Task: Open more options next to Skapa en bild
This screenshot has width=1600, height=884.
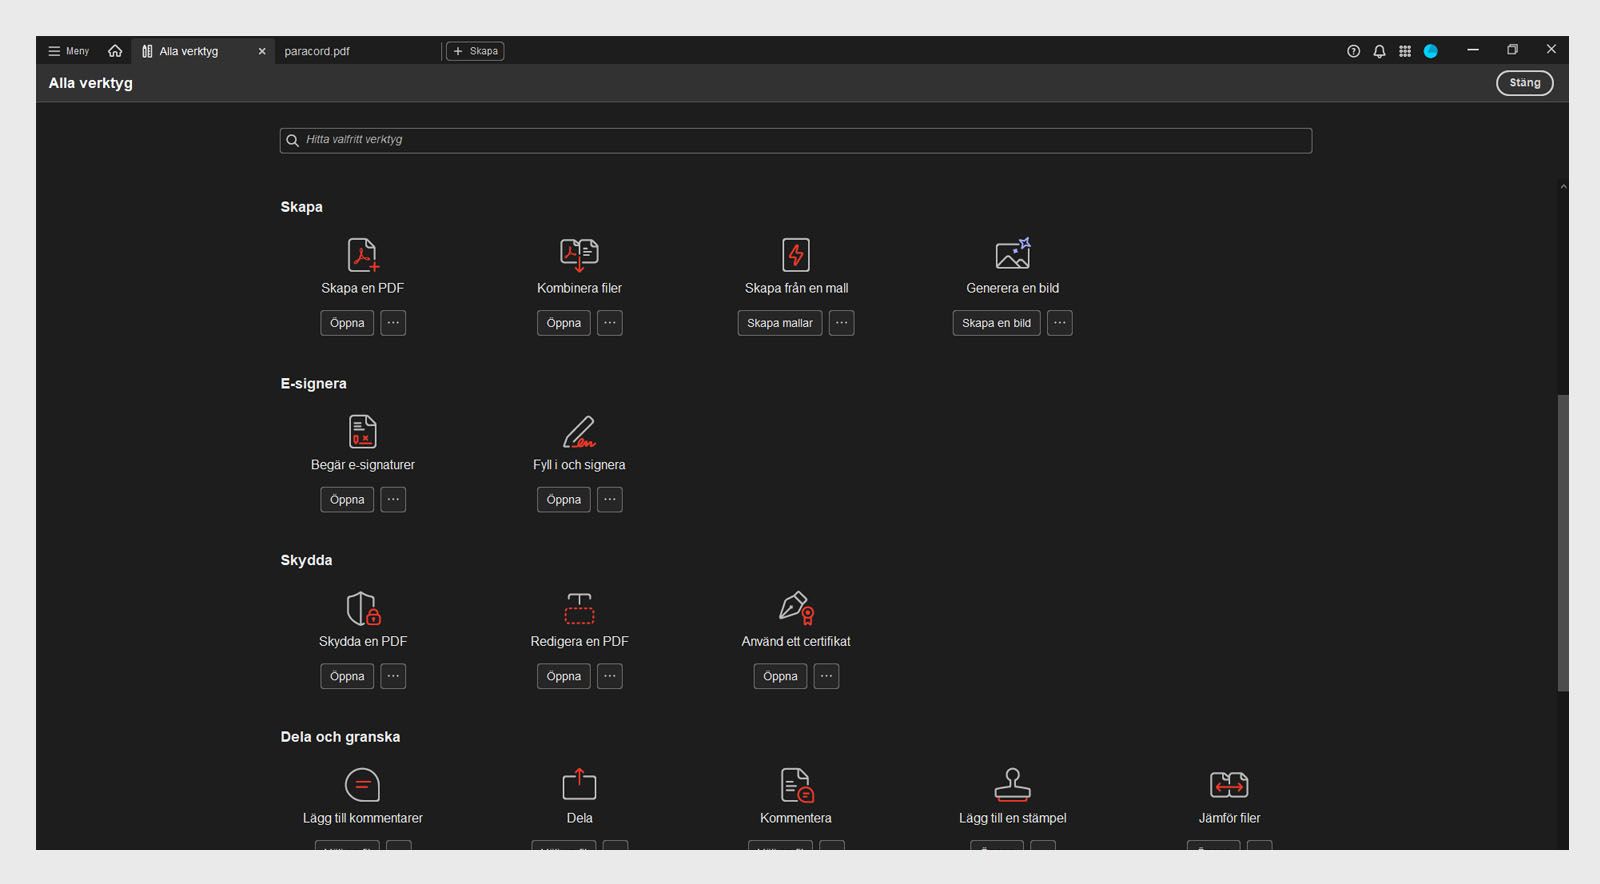Action: point(1059,323)
